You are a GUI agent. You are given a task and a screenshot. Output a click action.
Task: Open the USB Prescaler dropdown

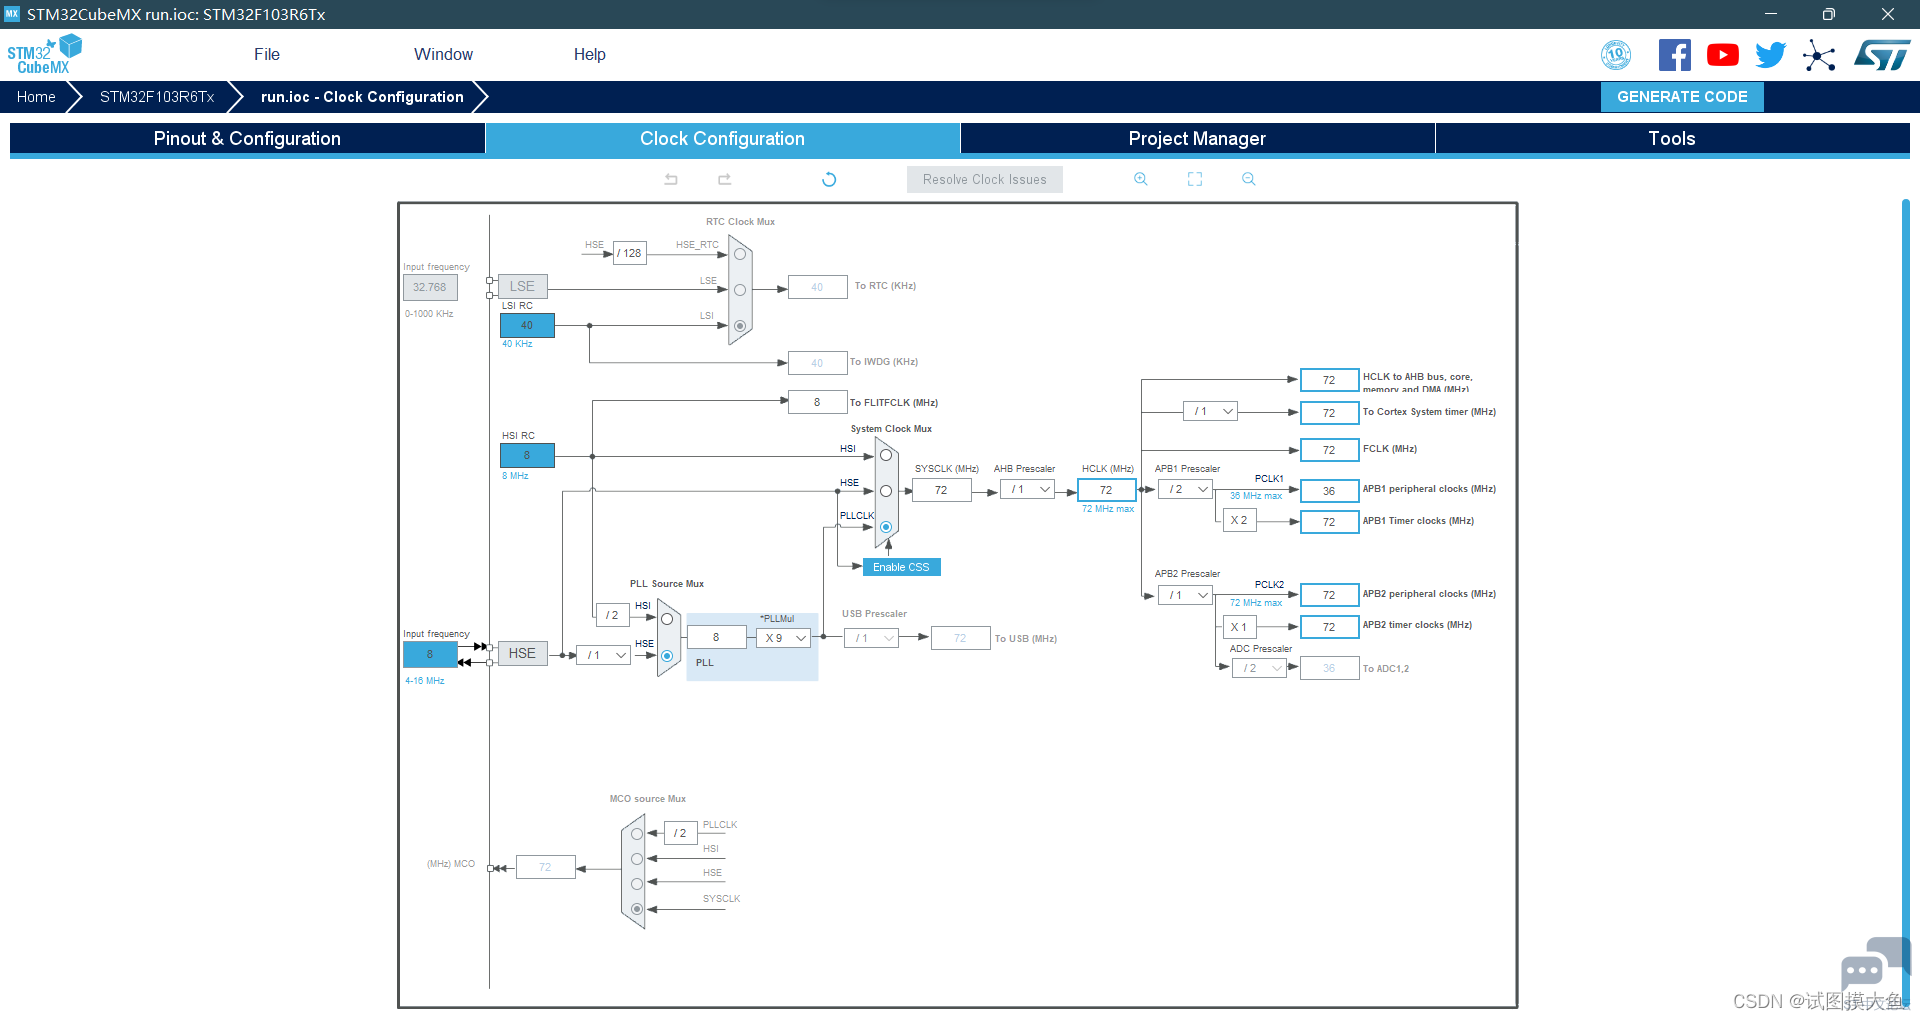coord(871,638)
